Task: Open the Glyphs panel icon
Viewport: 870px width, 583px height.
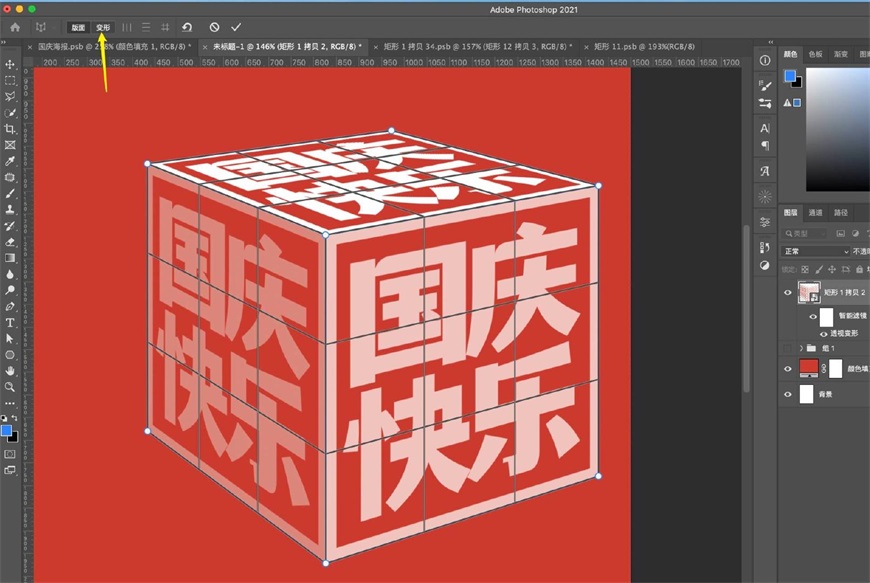Action: pos(765,171)
